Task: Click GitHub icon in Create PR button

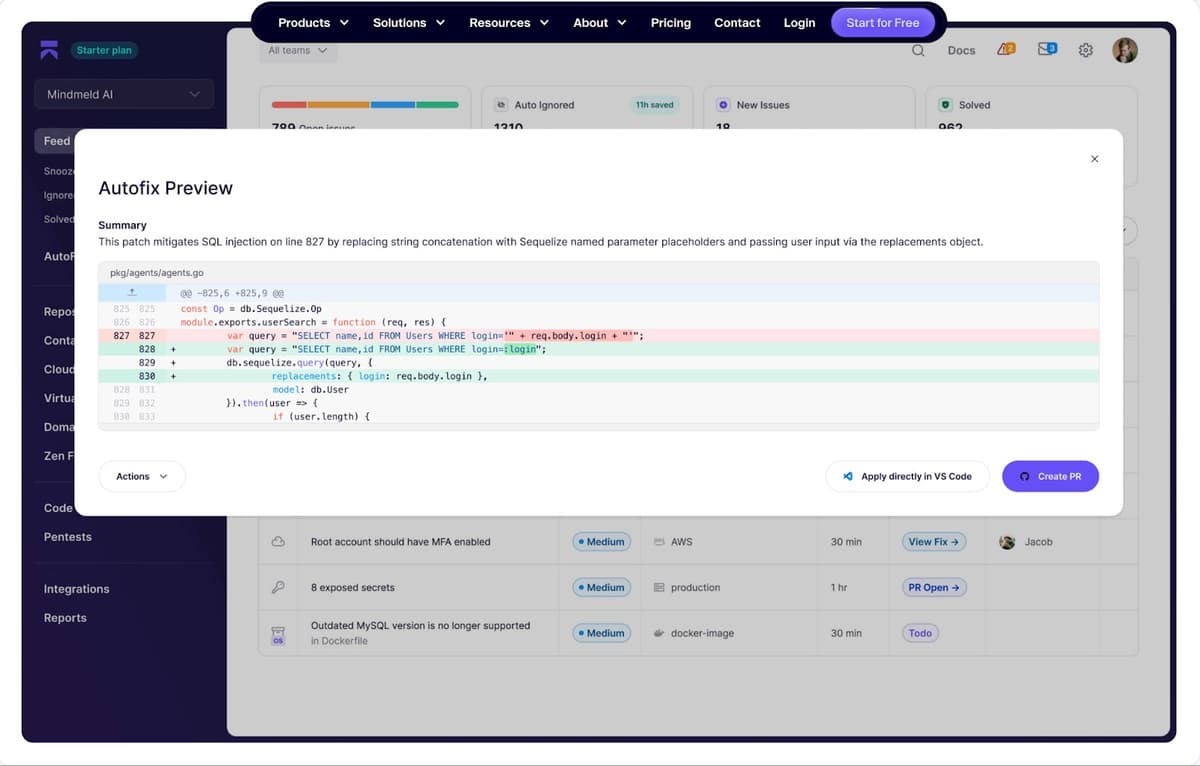Action: tap(1025, 476)
